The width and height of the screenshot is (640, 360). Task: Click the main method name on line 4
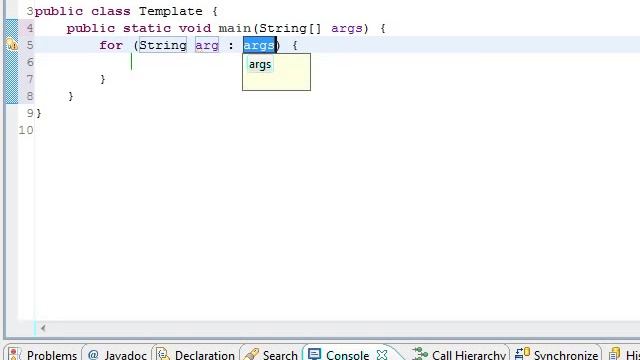click(x=235, y=28)
